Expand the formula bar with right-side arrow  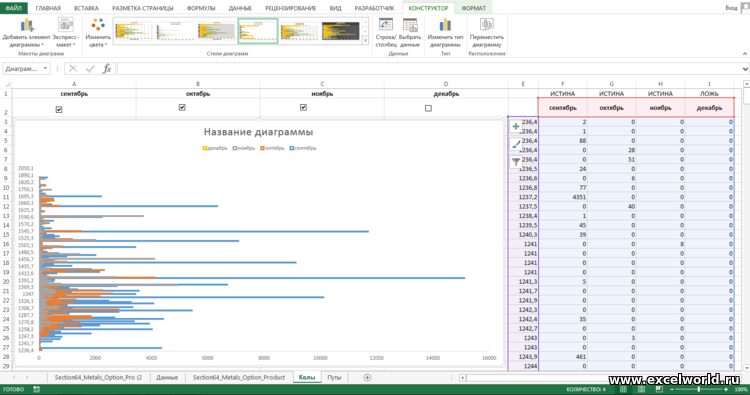(x=745, y=69)
